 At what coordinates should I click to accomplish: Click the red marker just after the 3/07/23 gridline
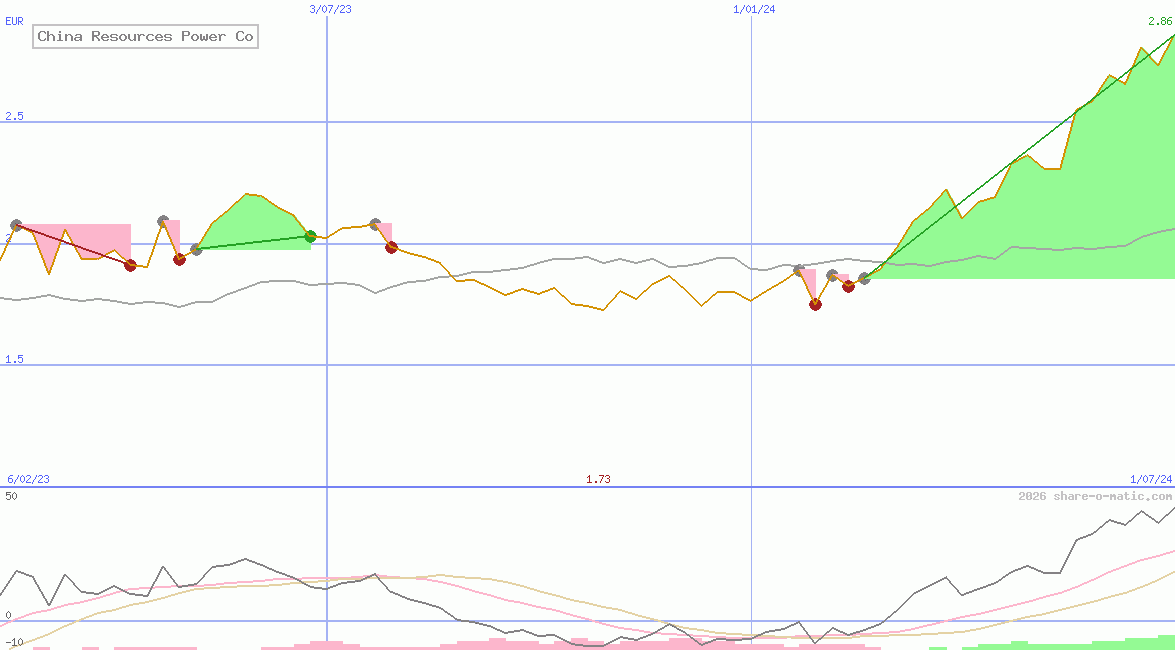(390, 247)
